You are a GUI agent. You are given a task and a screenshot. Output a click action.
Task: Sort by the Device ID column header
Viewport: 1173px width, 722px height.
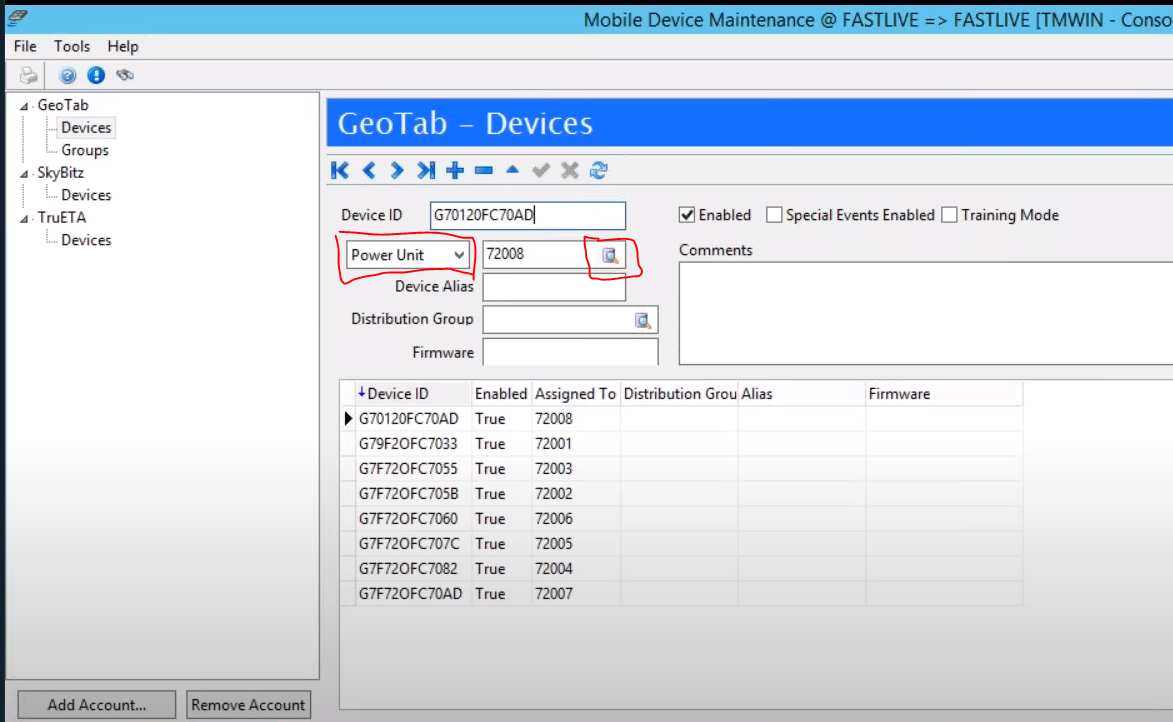coord(414,394)
